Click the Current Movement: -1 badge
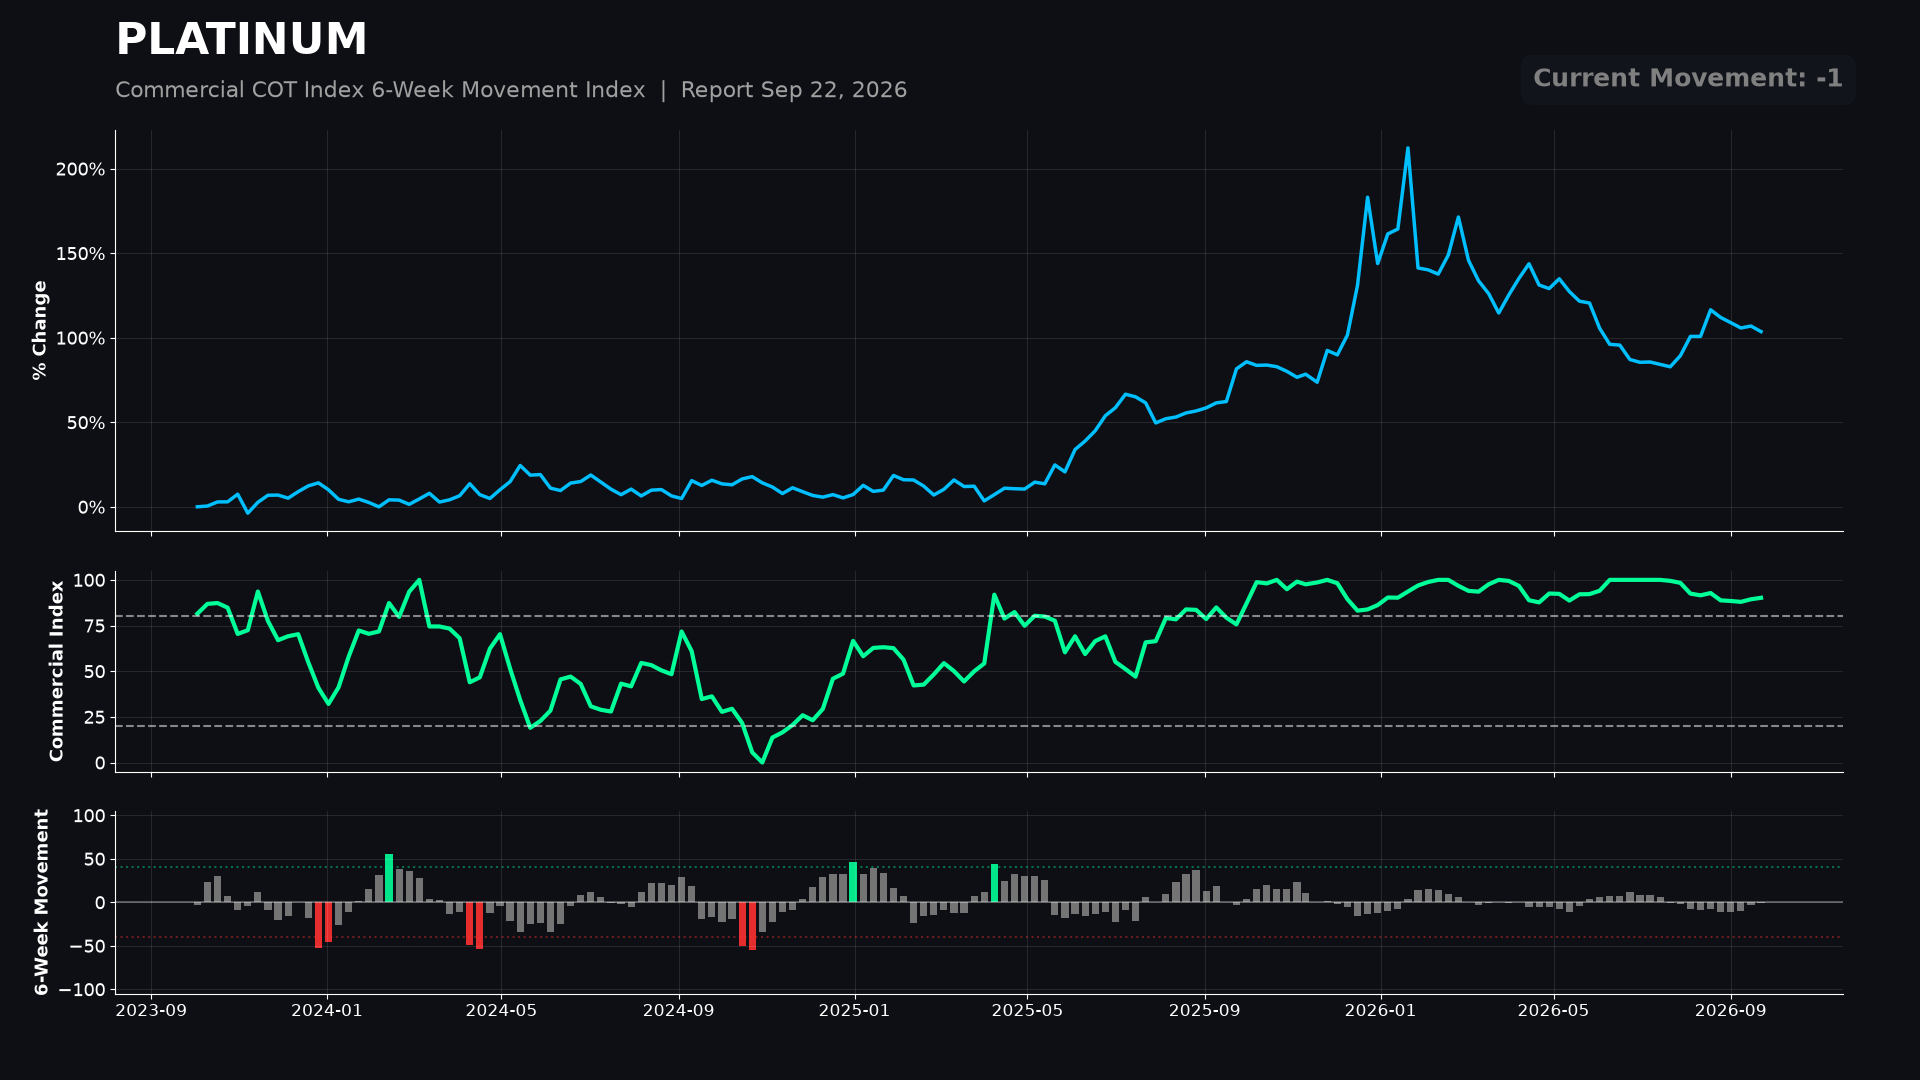 pos(1687,79)
